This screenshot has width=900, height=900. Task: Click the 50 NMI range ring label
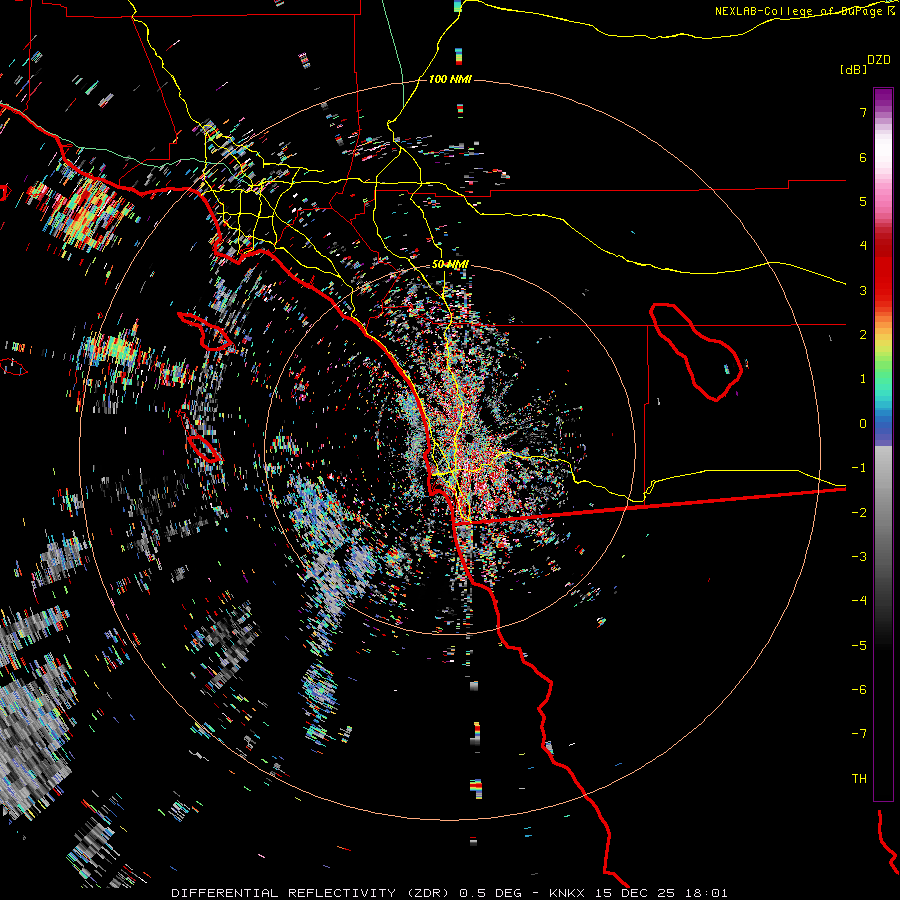coord(450,264)
